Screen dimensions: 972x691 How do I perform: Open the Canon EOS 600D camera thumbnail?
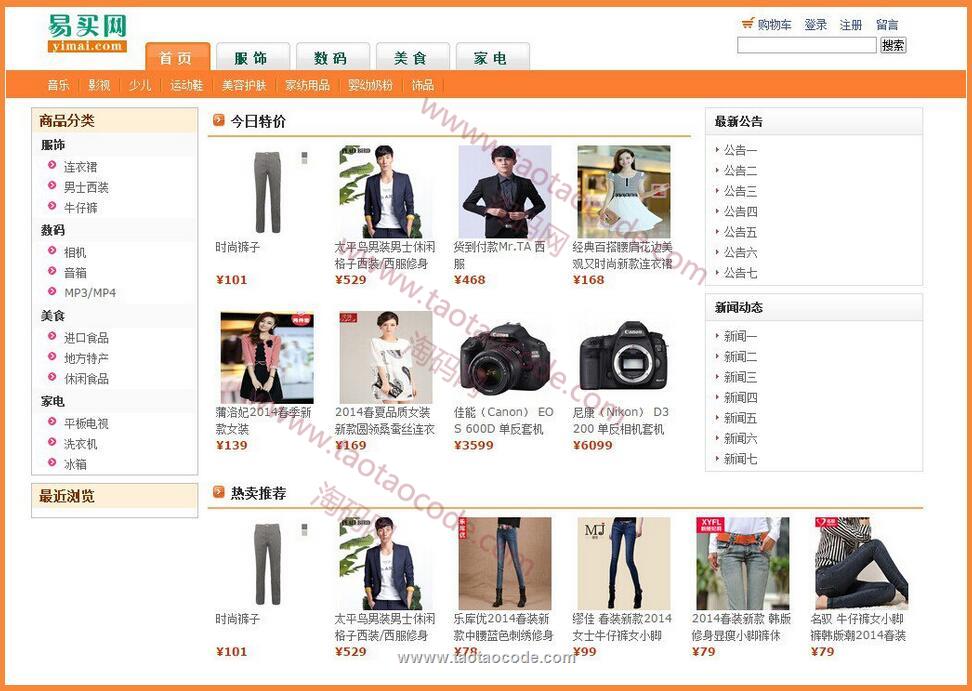504,357
